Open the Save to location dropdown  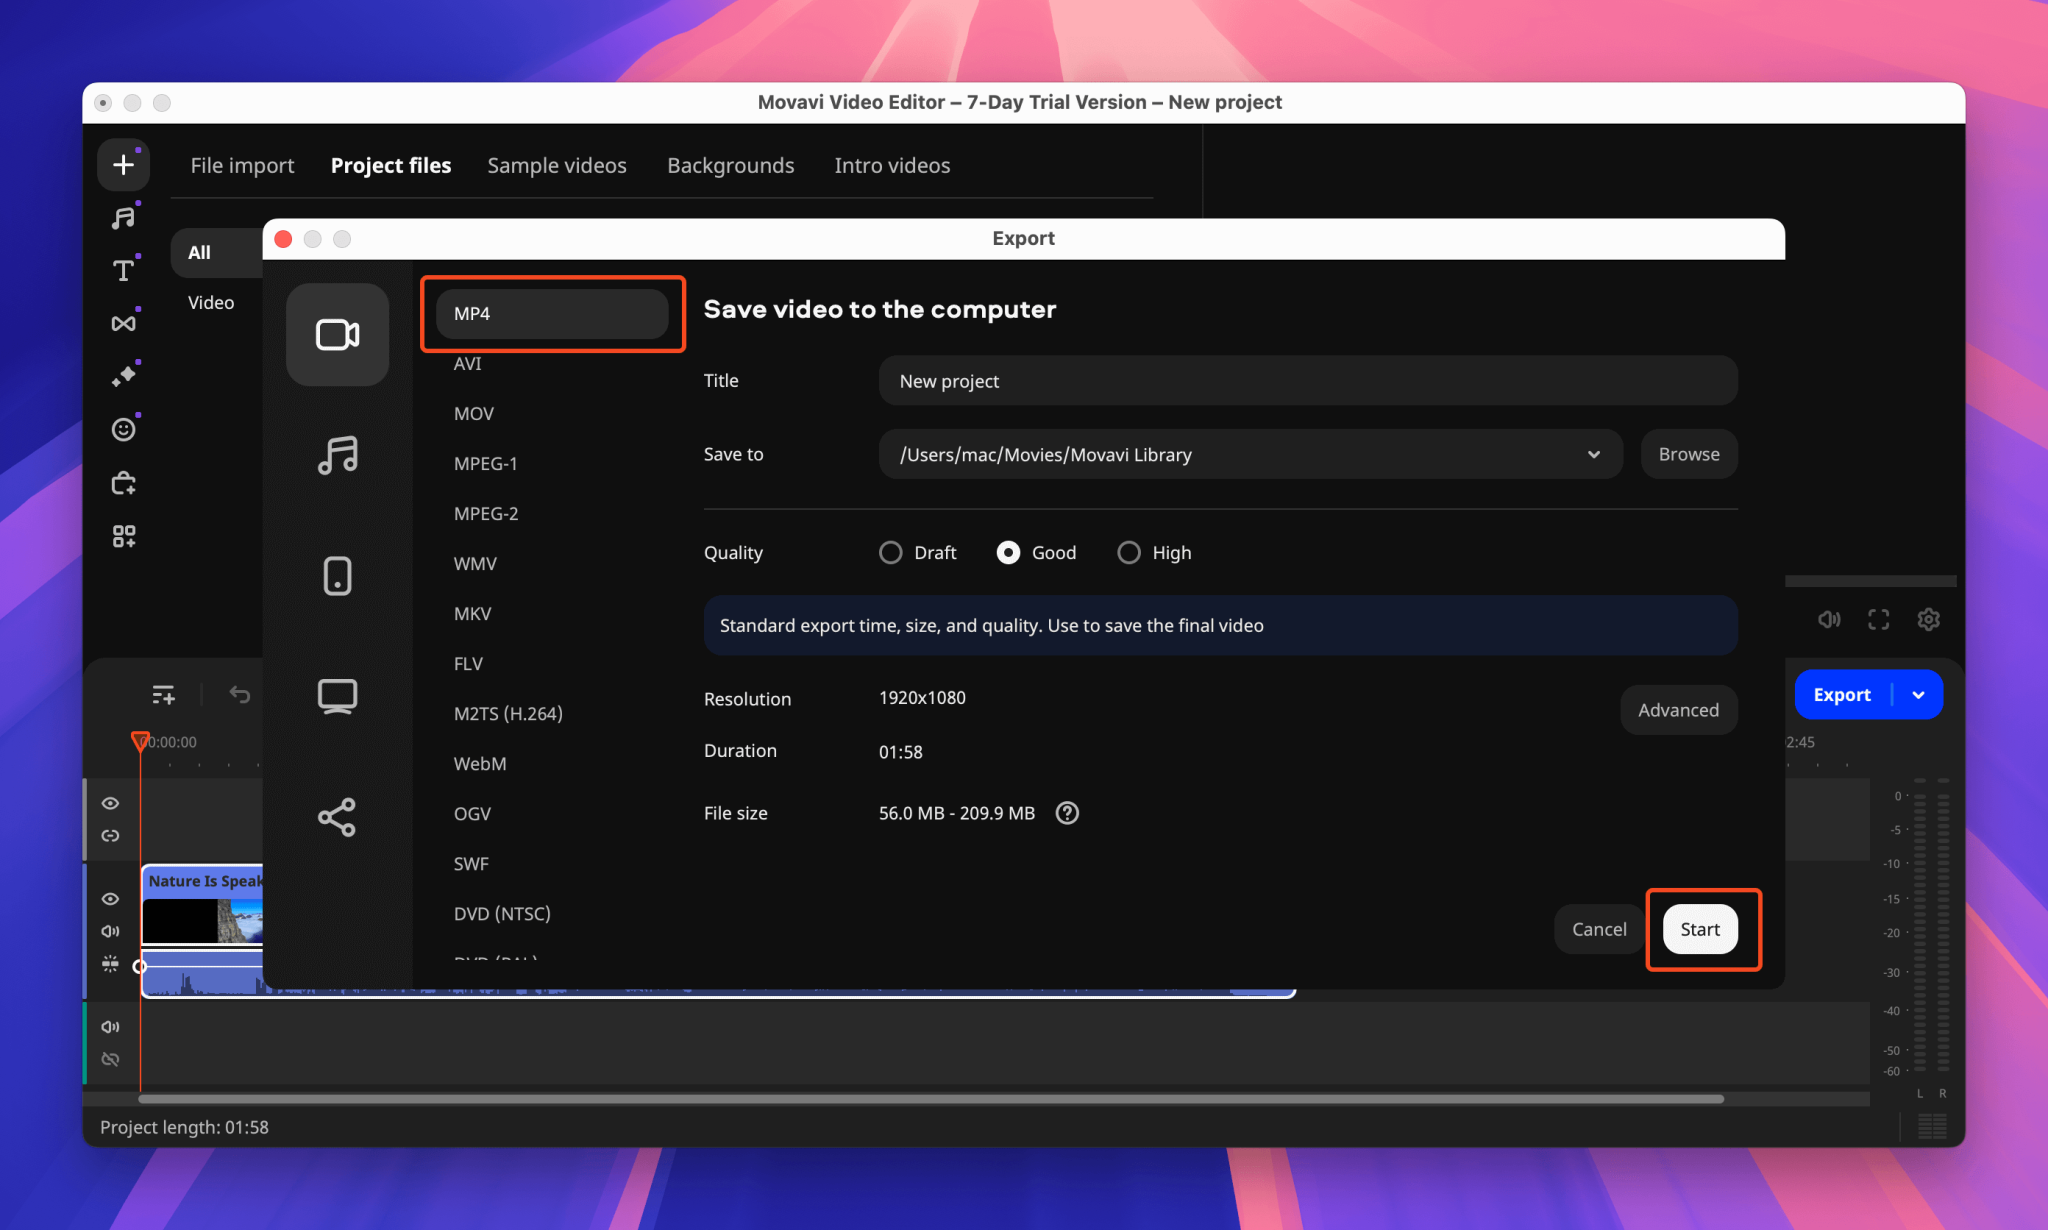tap(1594, 454)
